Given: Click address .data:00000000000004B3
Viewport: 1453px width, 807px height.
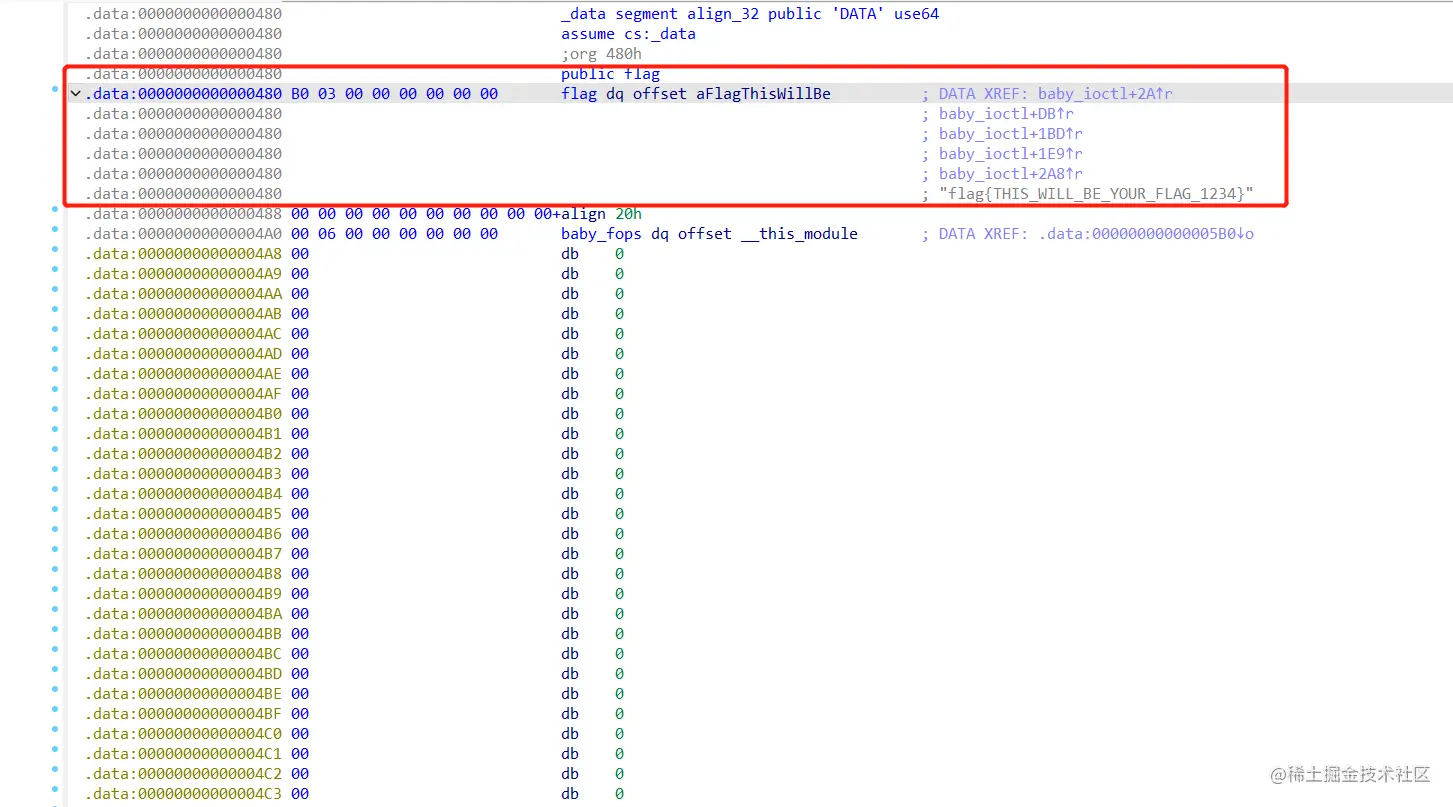Looking at the screenshot, I should [183, 474].
